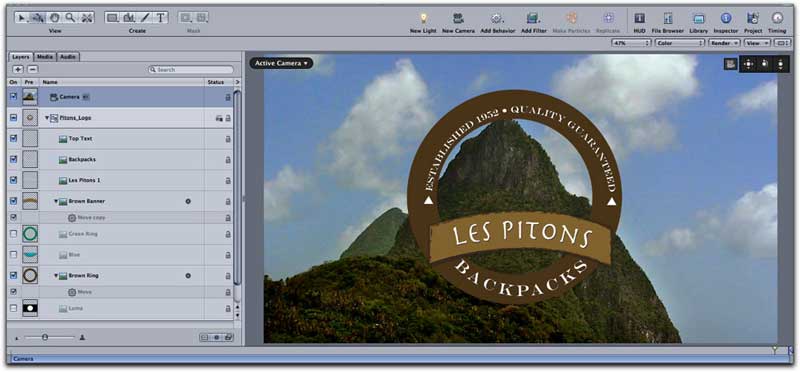
Task: Switch to the Audio tab
Action: [x=68, y=57]
